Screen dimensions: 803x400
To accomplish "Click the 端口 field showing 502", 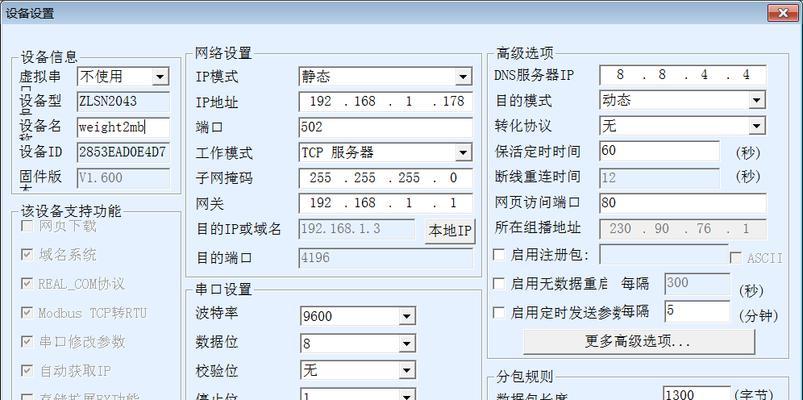I will 385,127.
